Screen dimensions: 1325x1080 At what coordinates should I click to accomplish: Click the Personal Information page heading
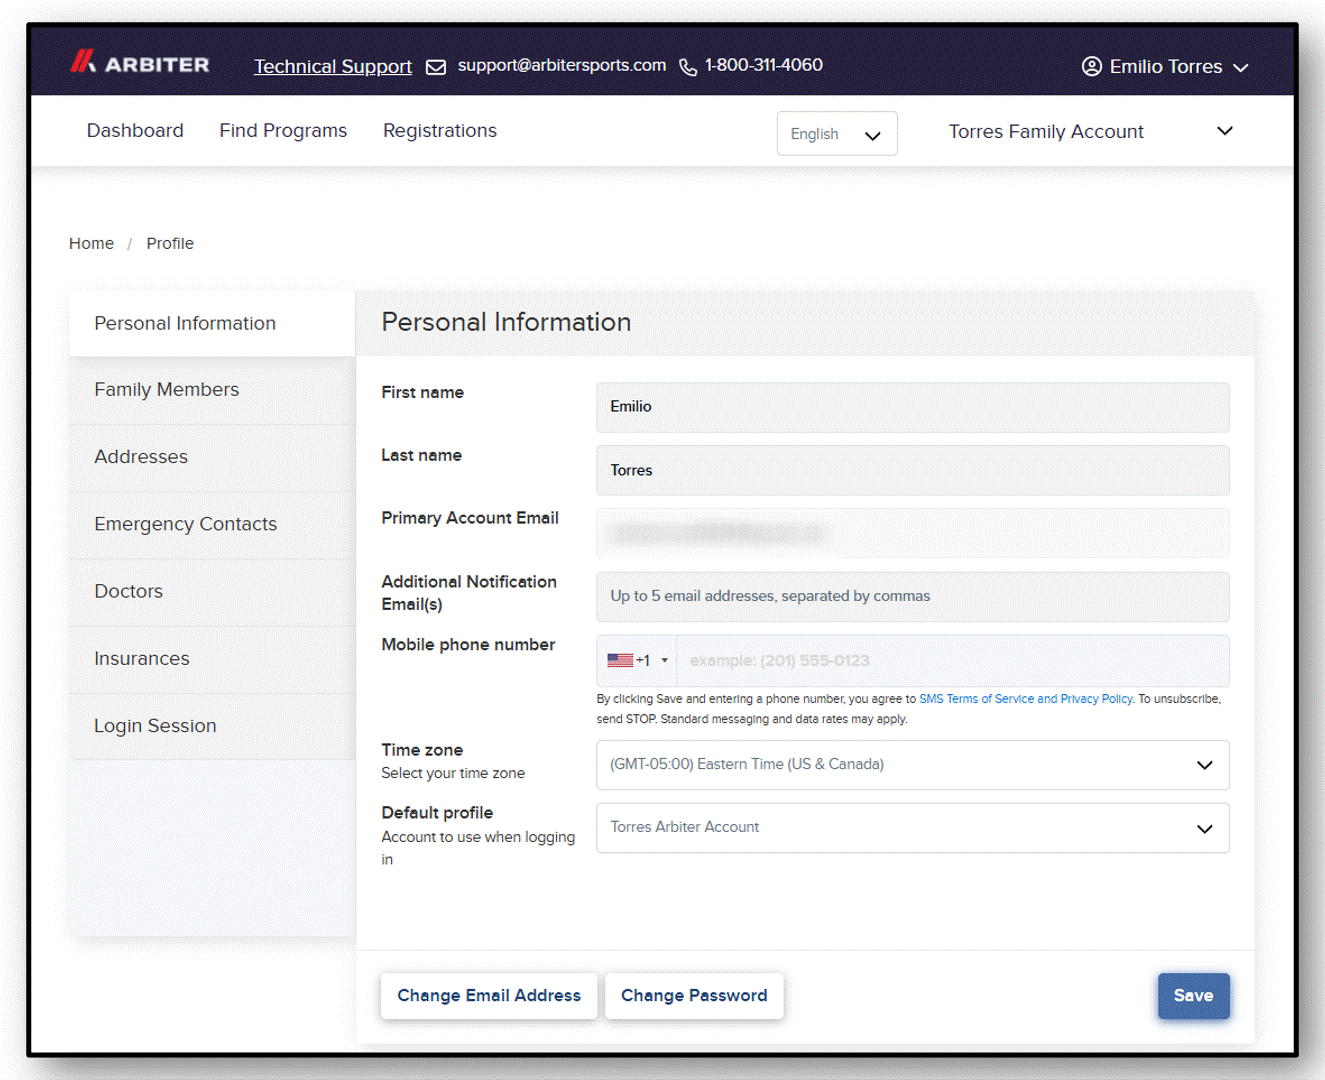(506, 322)
